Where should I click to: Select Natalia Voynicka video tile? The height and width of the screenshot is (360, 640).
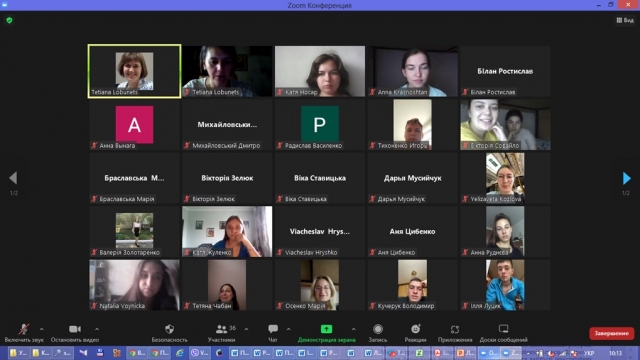134,285
